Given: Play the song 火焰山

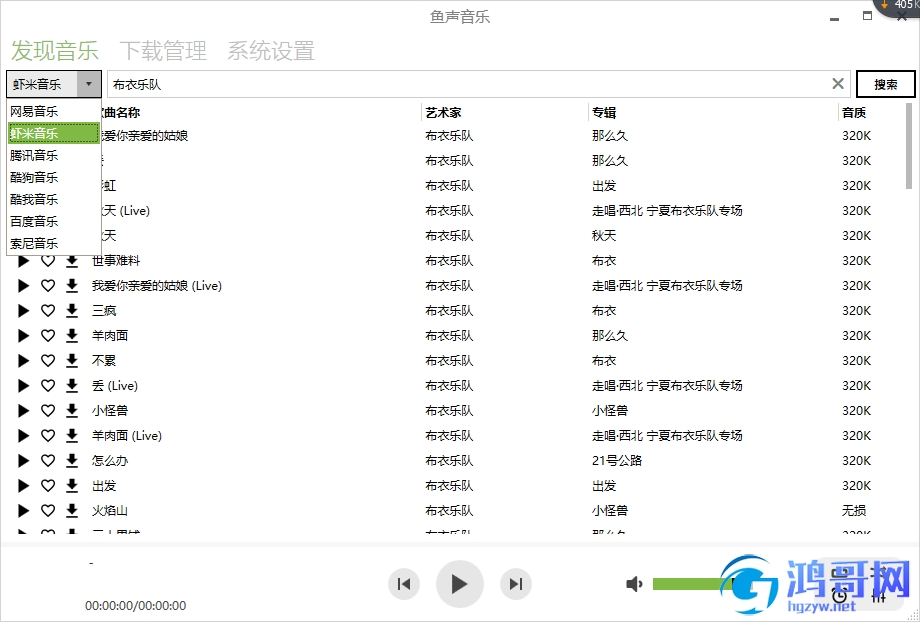Looking at the screenshot, I should pyautogui.click(x=23, y=511).
